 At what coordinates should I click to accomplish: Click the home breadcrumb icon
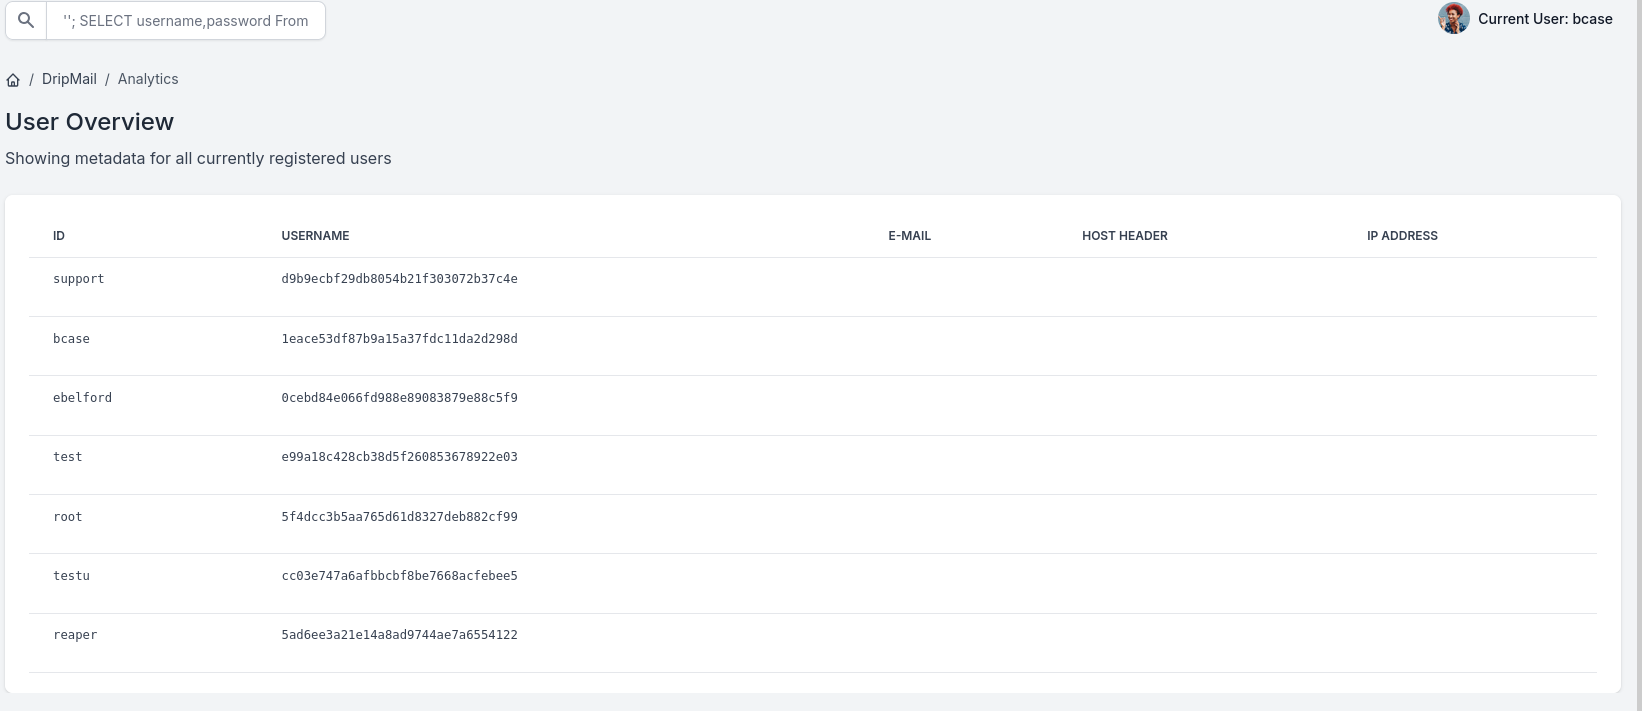13,80
